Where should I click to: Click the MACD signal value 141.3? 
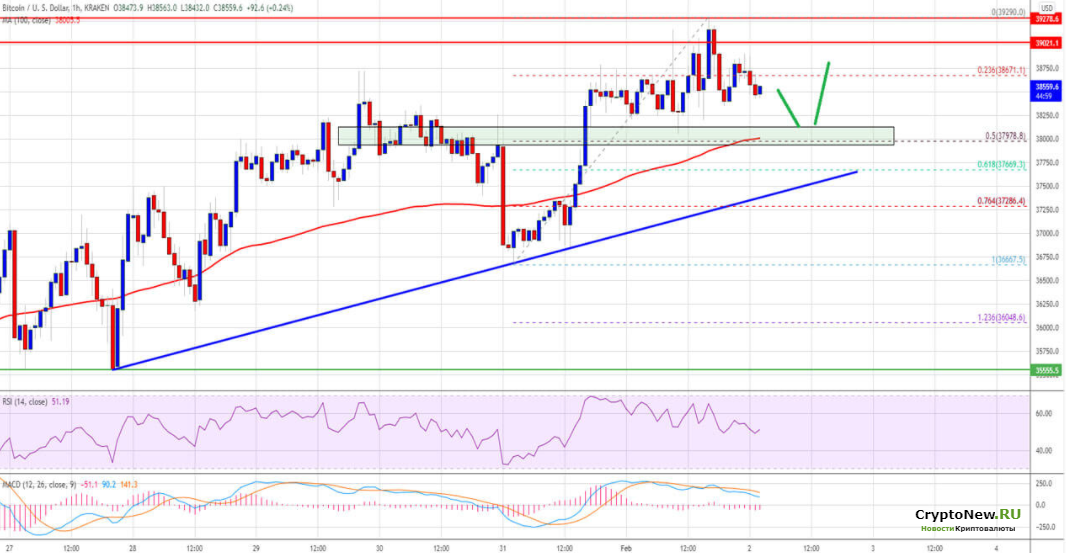coord(128,484)
